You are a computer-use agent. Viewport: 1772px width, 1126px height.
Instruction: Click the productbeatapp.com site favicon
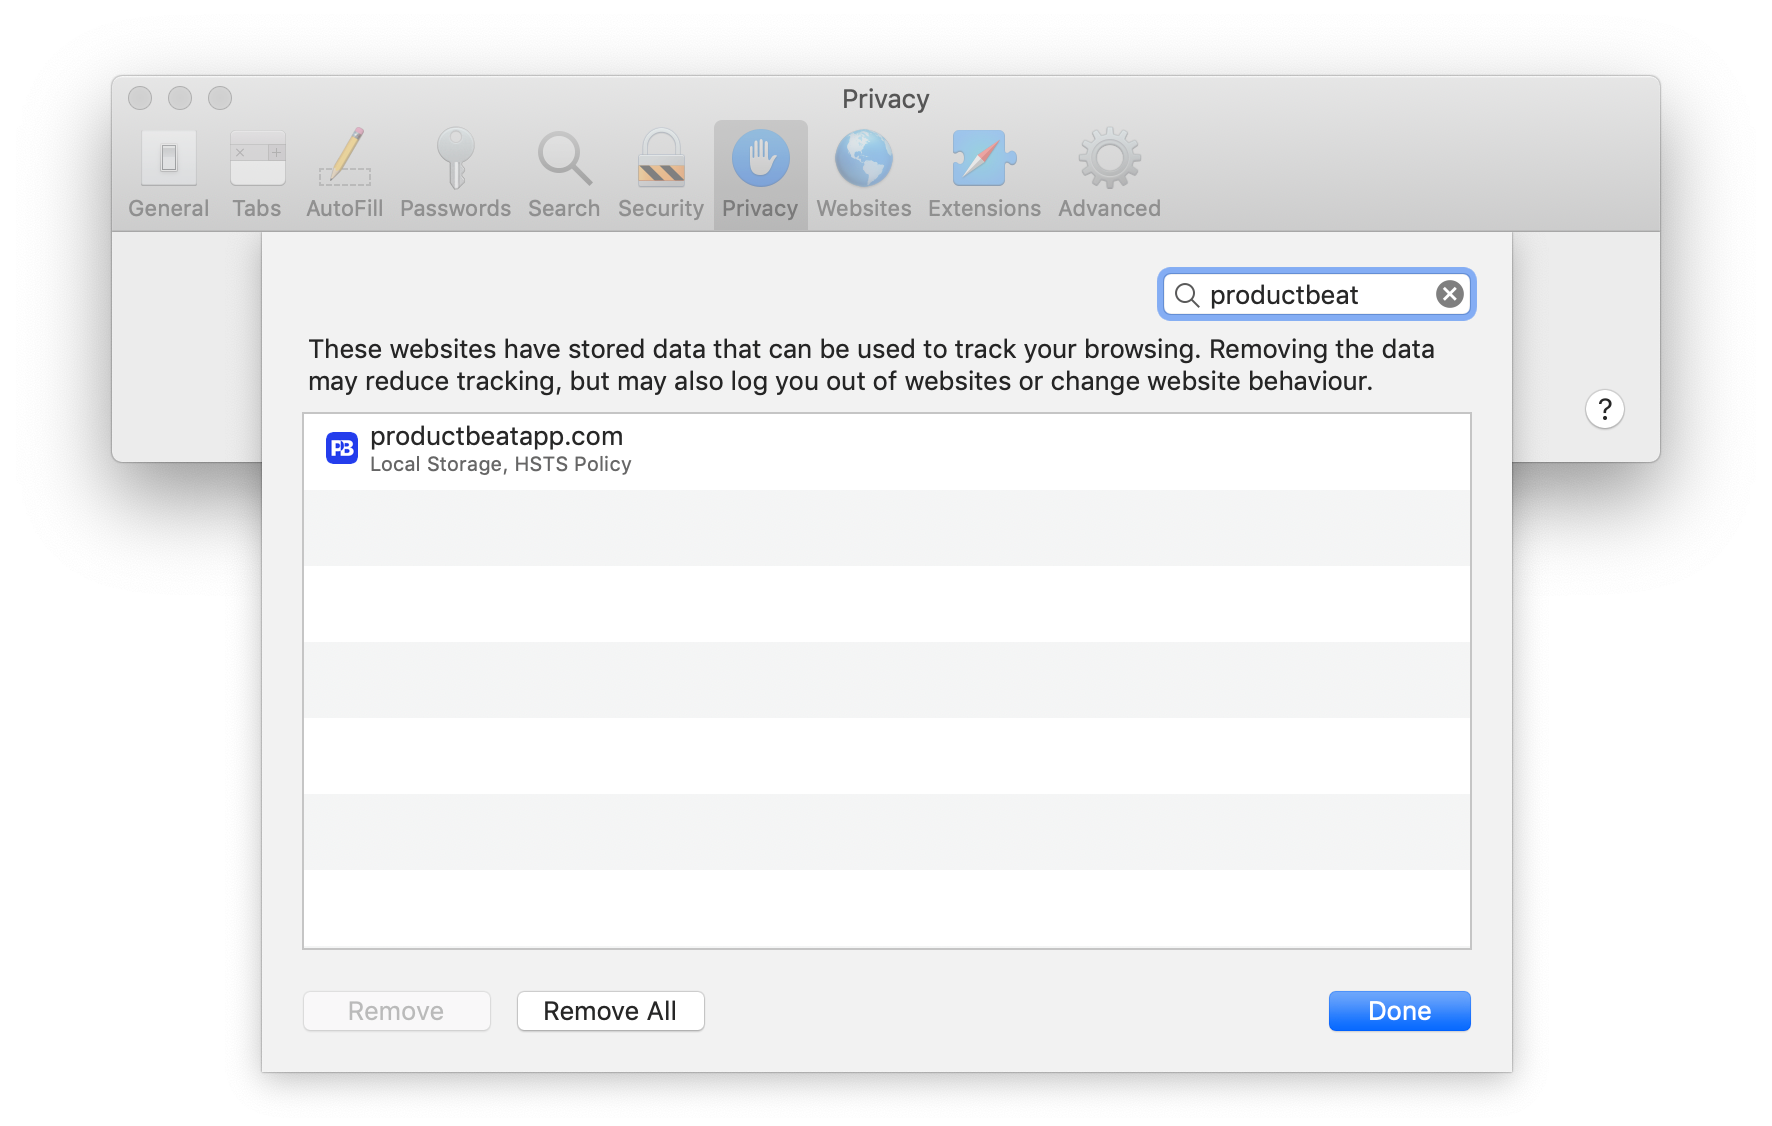pyautogui.click(x=342, y=448)
